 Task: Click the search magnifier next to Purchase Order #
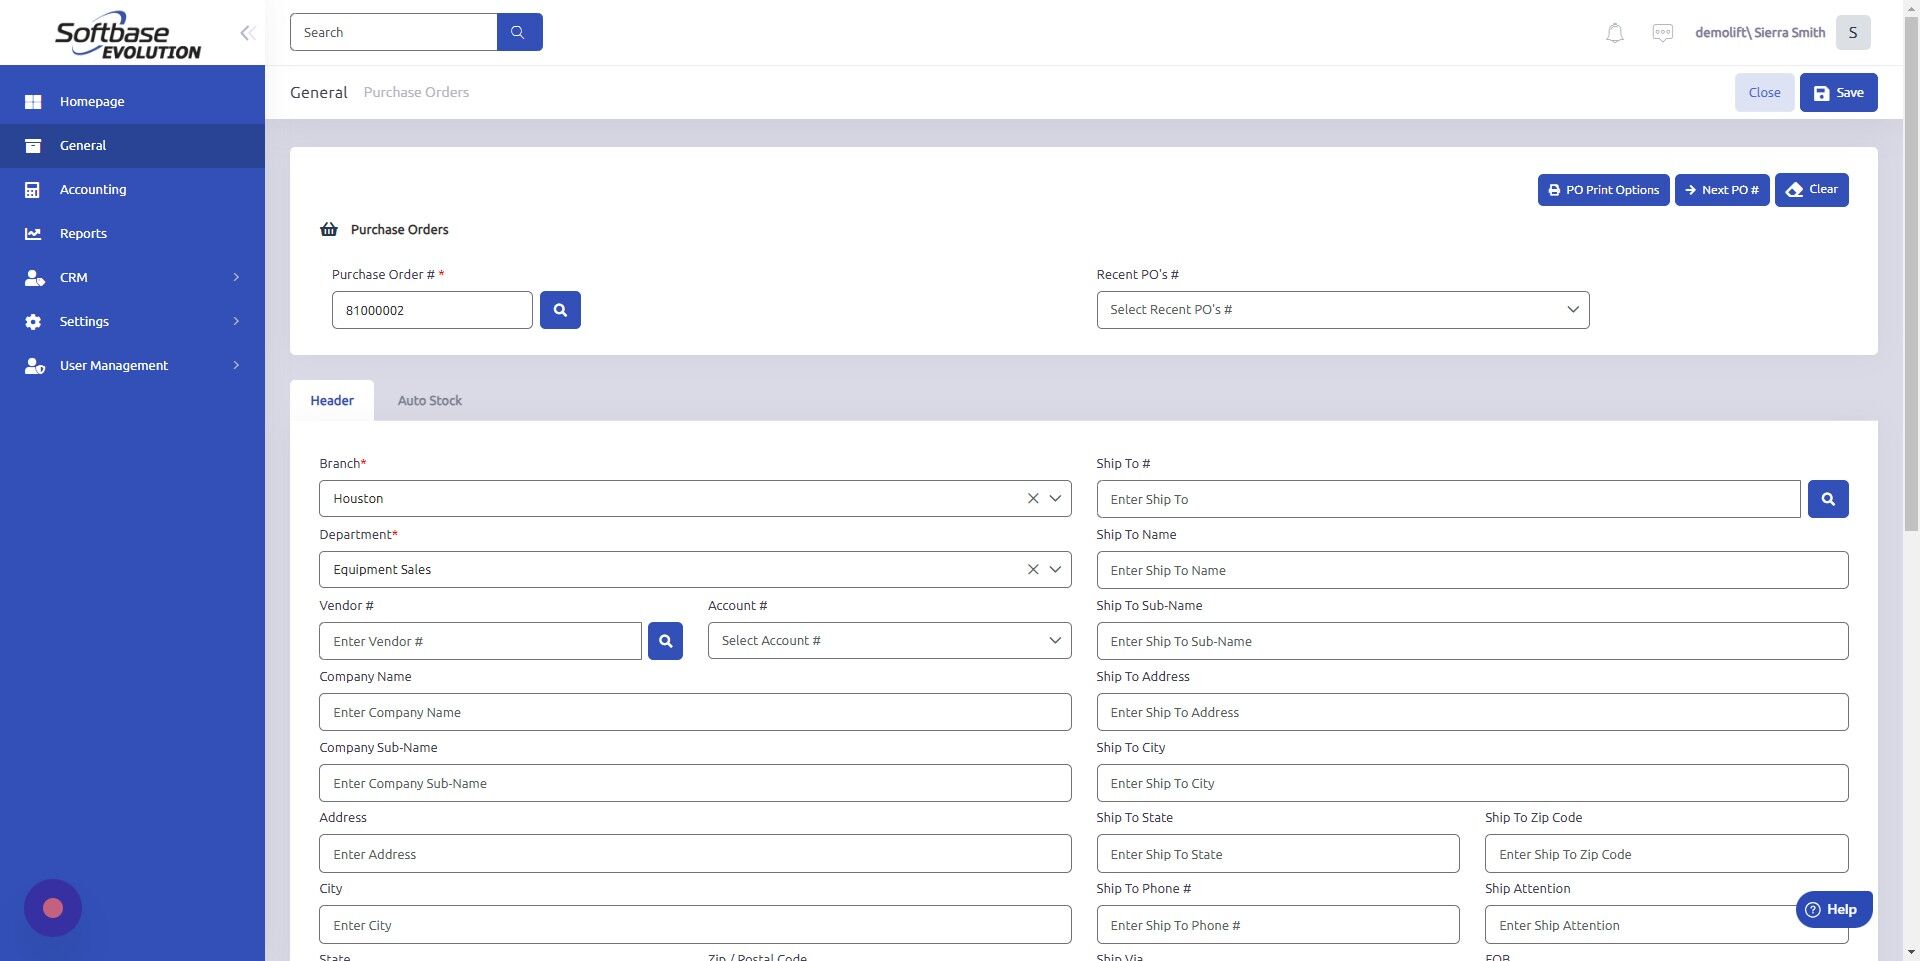click(560, 310)
